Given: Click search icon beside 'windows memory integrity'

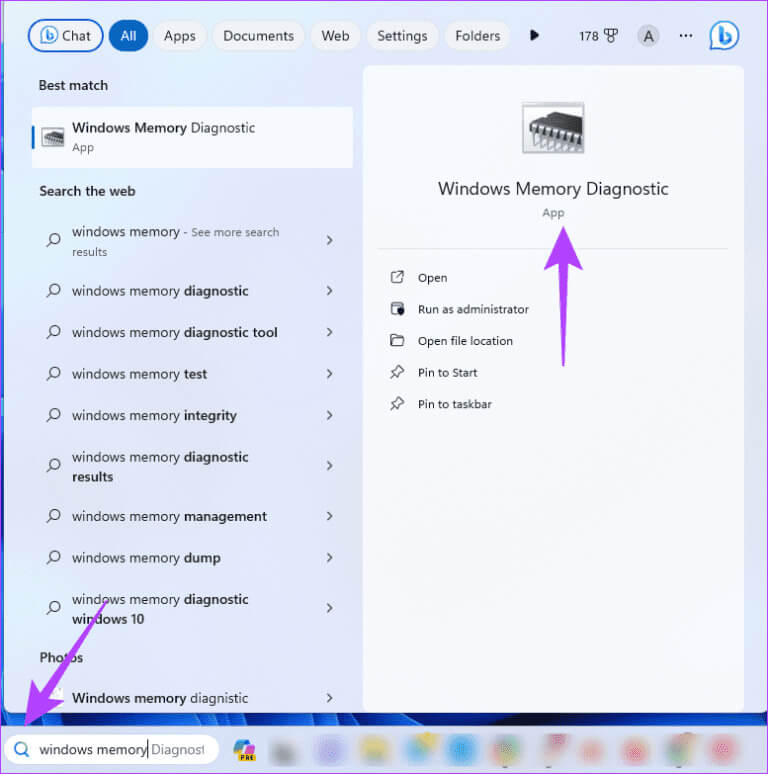Looking at the screenshot, I should (53, 415).
